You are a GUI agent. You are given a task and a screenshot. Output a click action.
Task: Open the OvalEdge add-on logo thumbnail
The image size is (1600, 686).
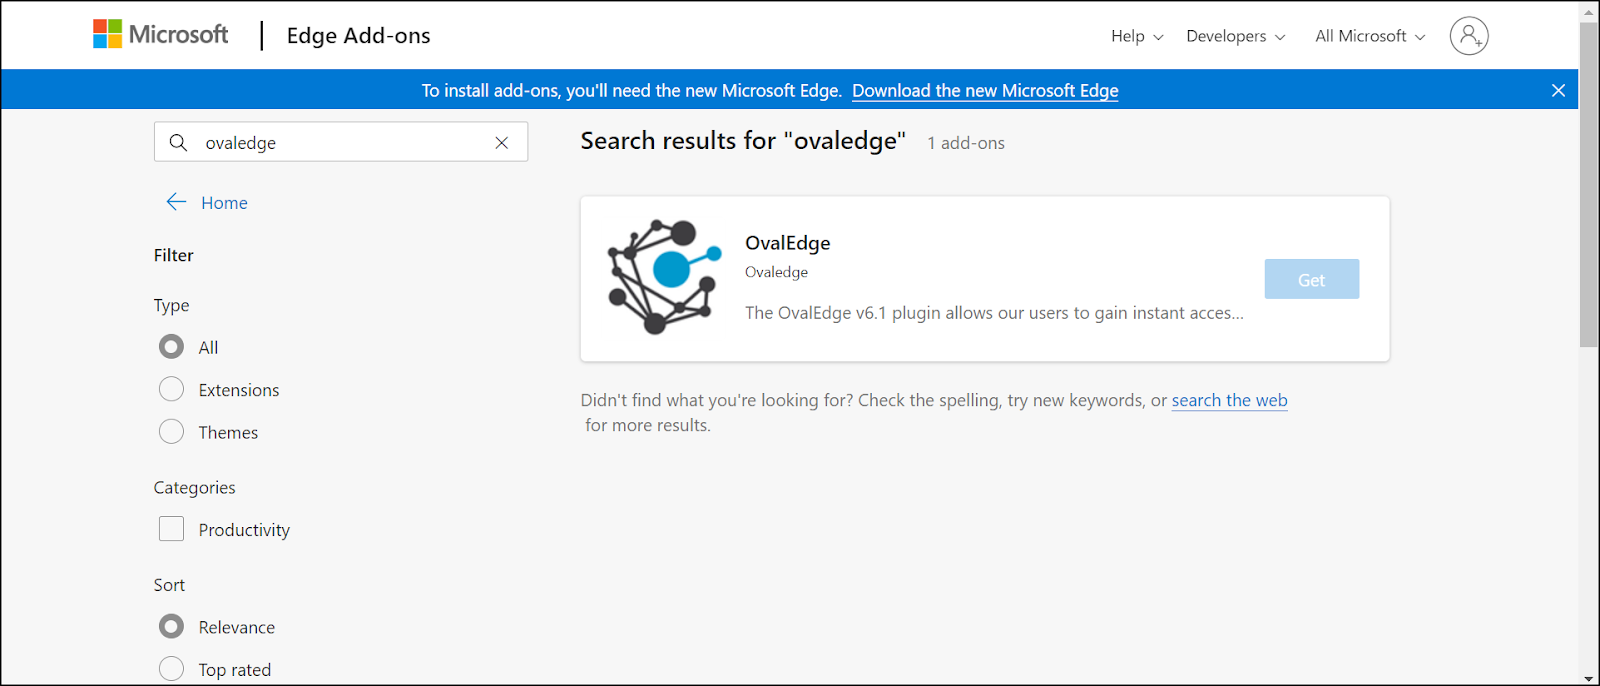663,277
